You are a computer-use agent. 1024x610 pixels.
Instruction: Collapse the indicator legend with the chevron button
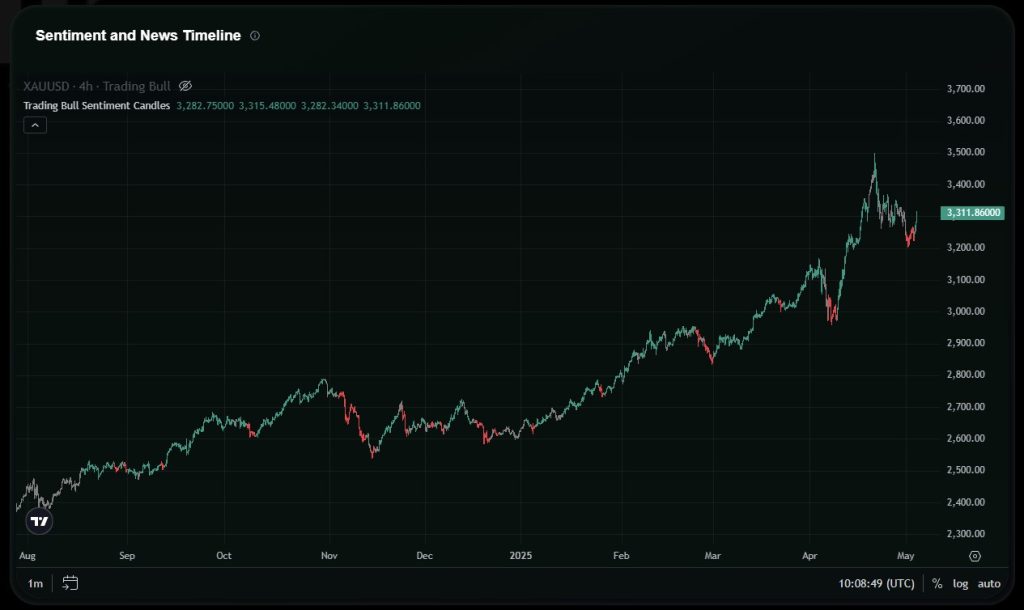35,125
